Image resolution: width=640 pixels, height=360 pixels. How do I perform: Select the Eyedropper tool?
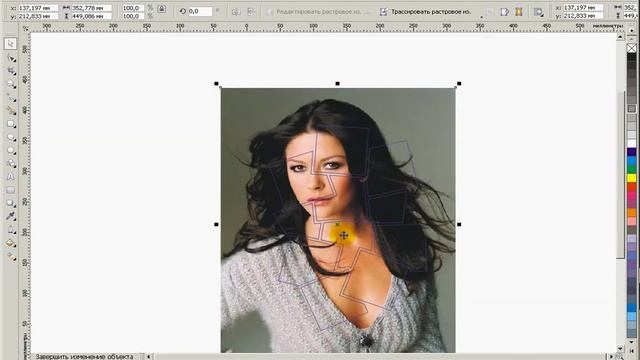point(11,216)
